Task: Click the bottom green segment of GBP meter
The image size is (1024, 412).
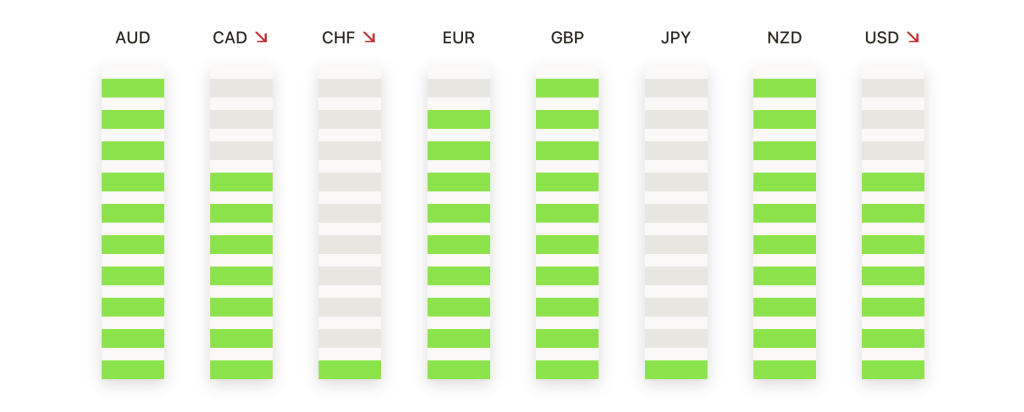Action: click(567, 370)
